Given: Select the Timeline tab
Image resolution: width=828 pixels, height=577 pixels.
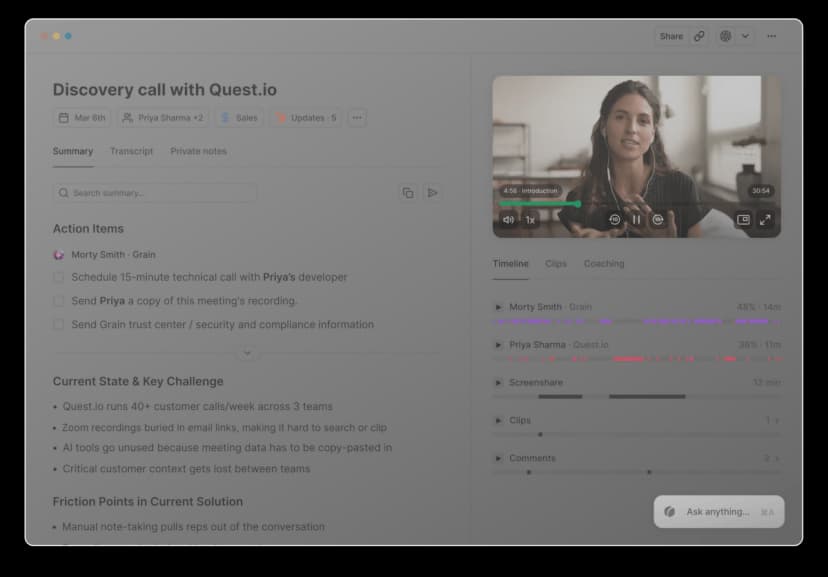Looking at the screenshot, I should 511,263.
